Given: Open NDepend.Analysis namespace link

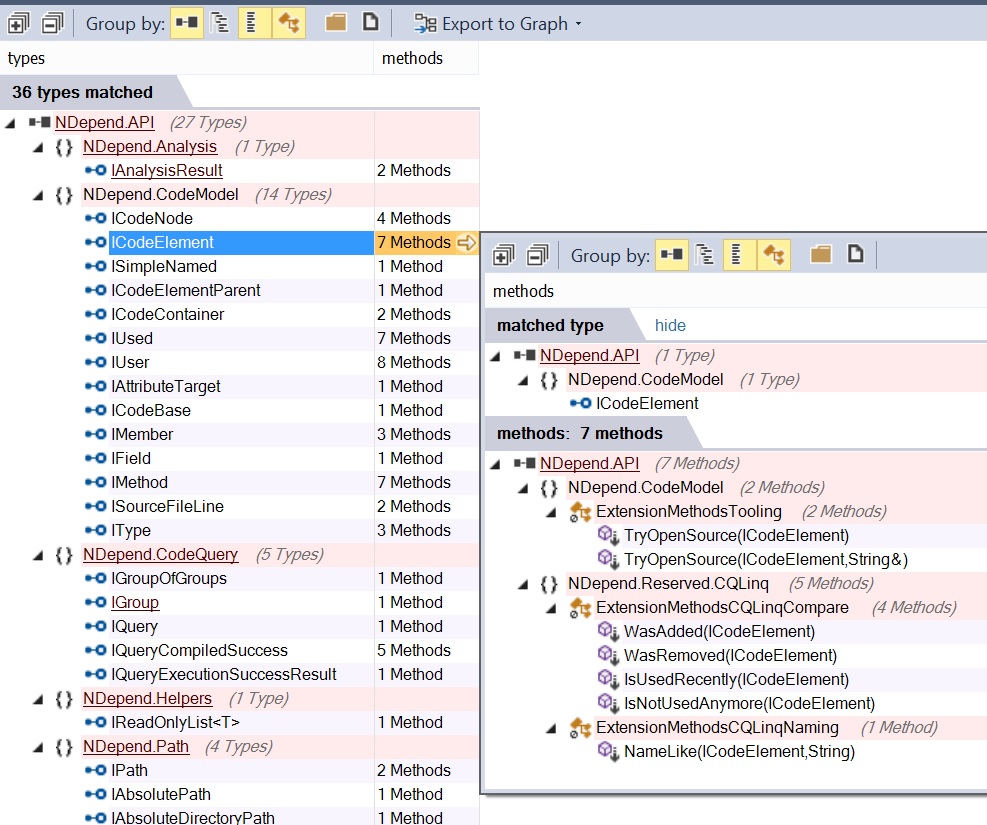Looking at the screenshot, I should tap(150, 146).
